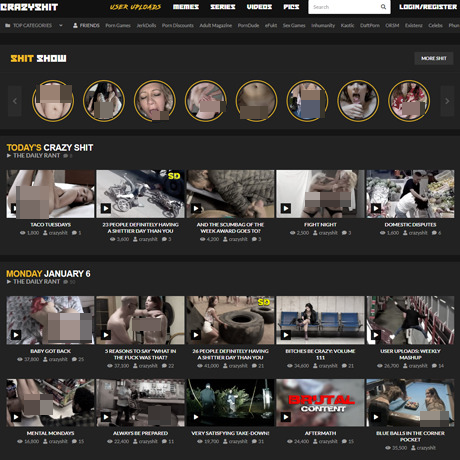This screenshot has height=460, width=460.
Task: Click the More Shit button
Action: 434,58
